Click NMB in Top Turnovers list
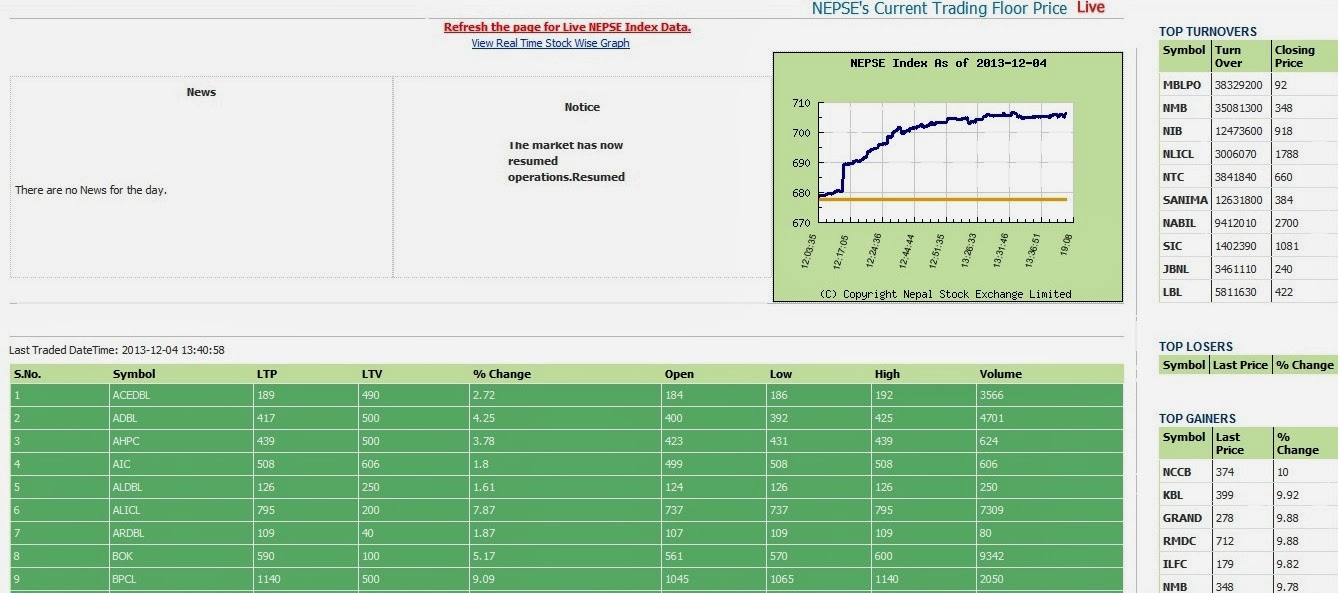The image size is (1338, 593). click(x=1175, y=108)
